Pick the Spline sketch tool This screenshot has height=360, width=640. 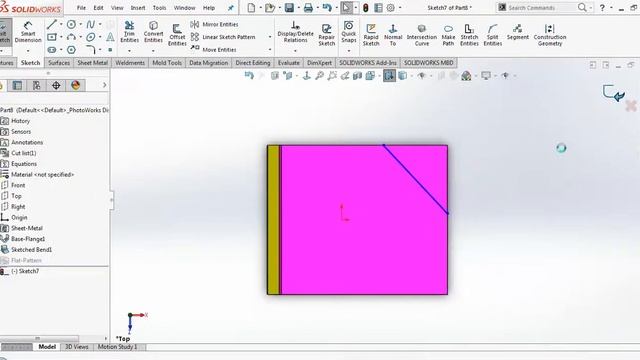point(91,24)
